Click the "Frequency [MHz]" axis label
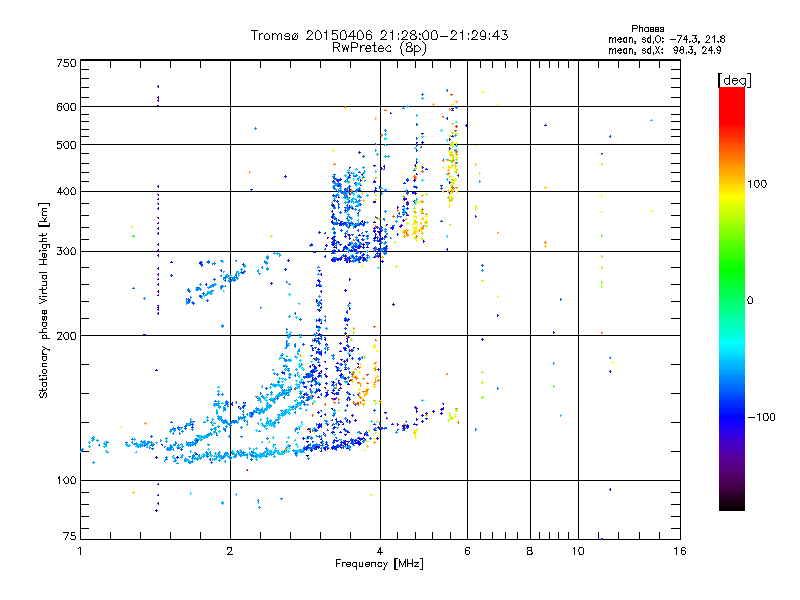This screenshot has height=600, width=800. pyautogui.click(x=379, y=564)
